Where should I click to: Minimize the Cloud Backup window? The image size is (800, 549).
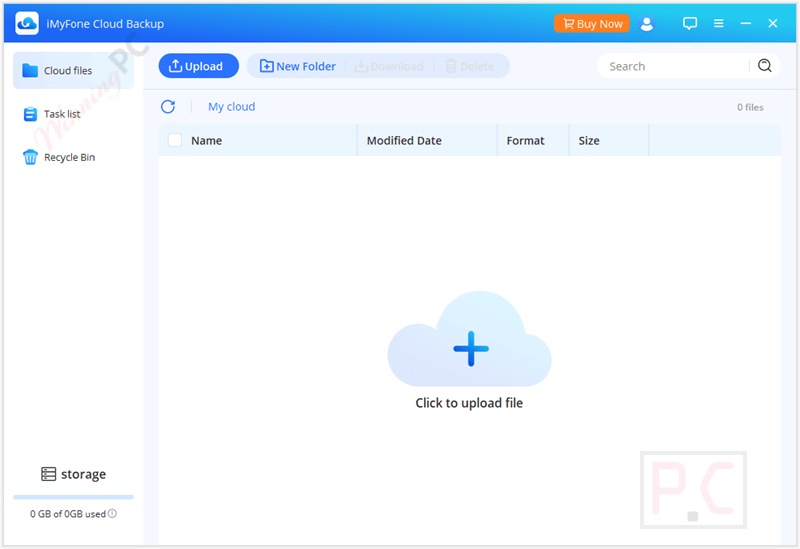[745, 23]
